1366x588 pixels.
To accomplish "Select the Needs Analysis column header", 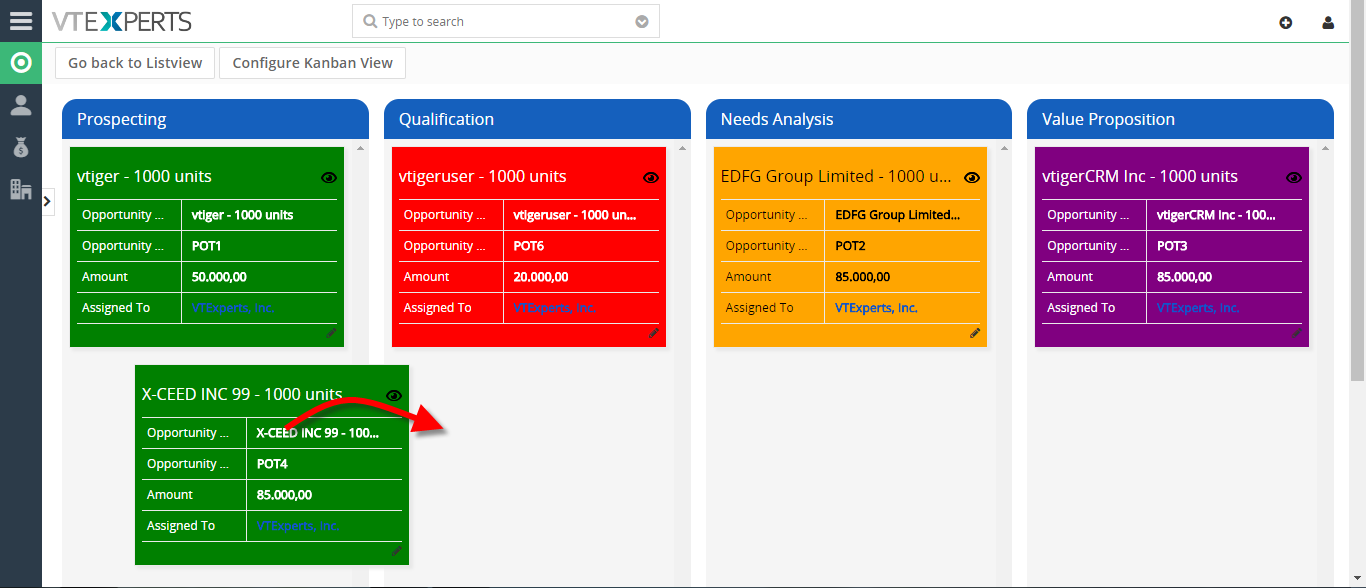I will tap(859, 119).
